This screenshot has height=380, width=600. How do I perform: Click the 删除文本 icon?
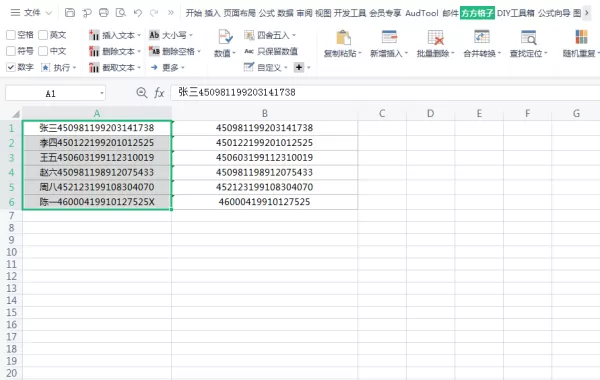point(94,51)
